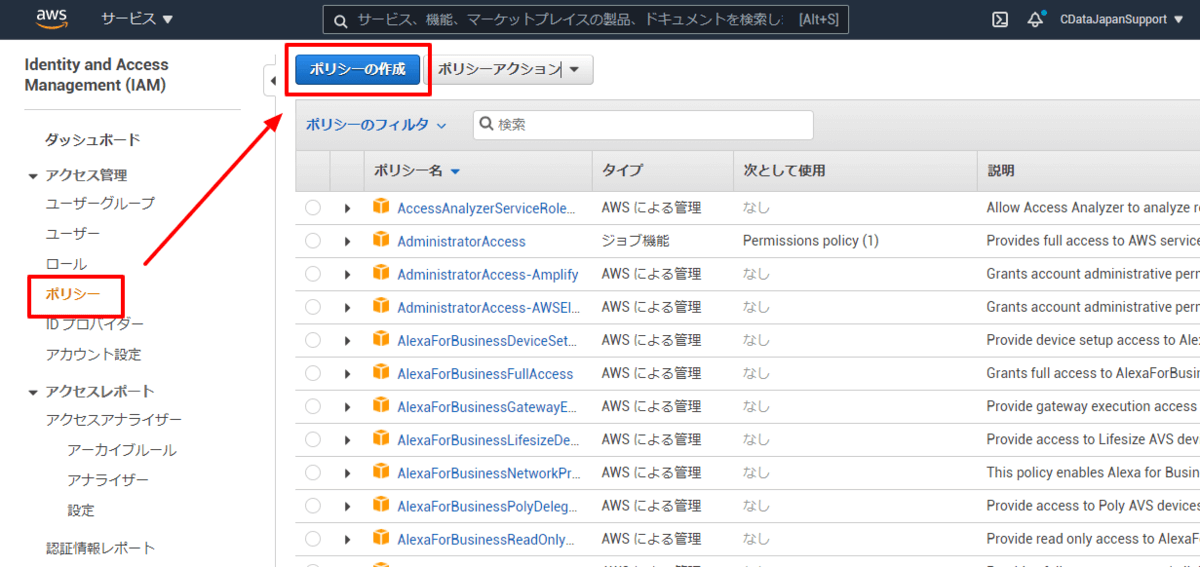1200x567 pixels.
Task: Sort by the タイプ column header
Action: (622, 171)
